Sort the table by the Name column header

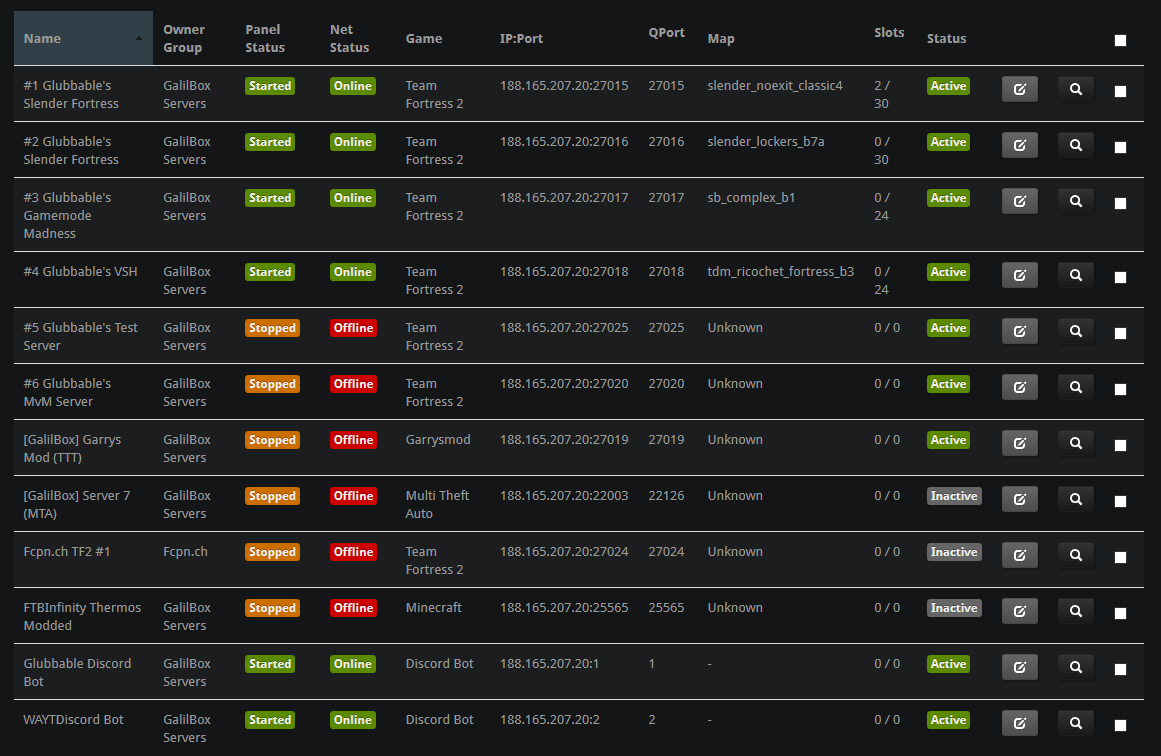83,39
